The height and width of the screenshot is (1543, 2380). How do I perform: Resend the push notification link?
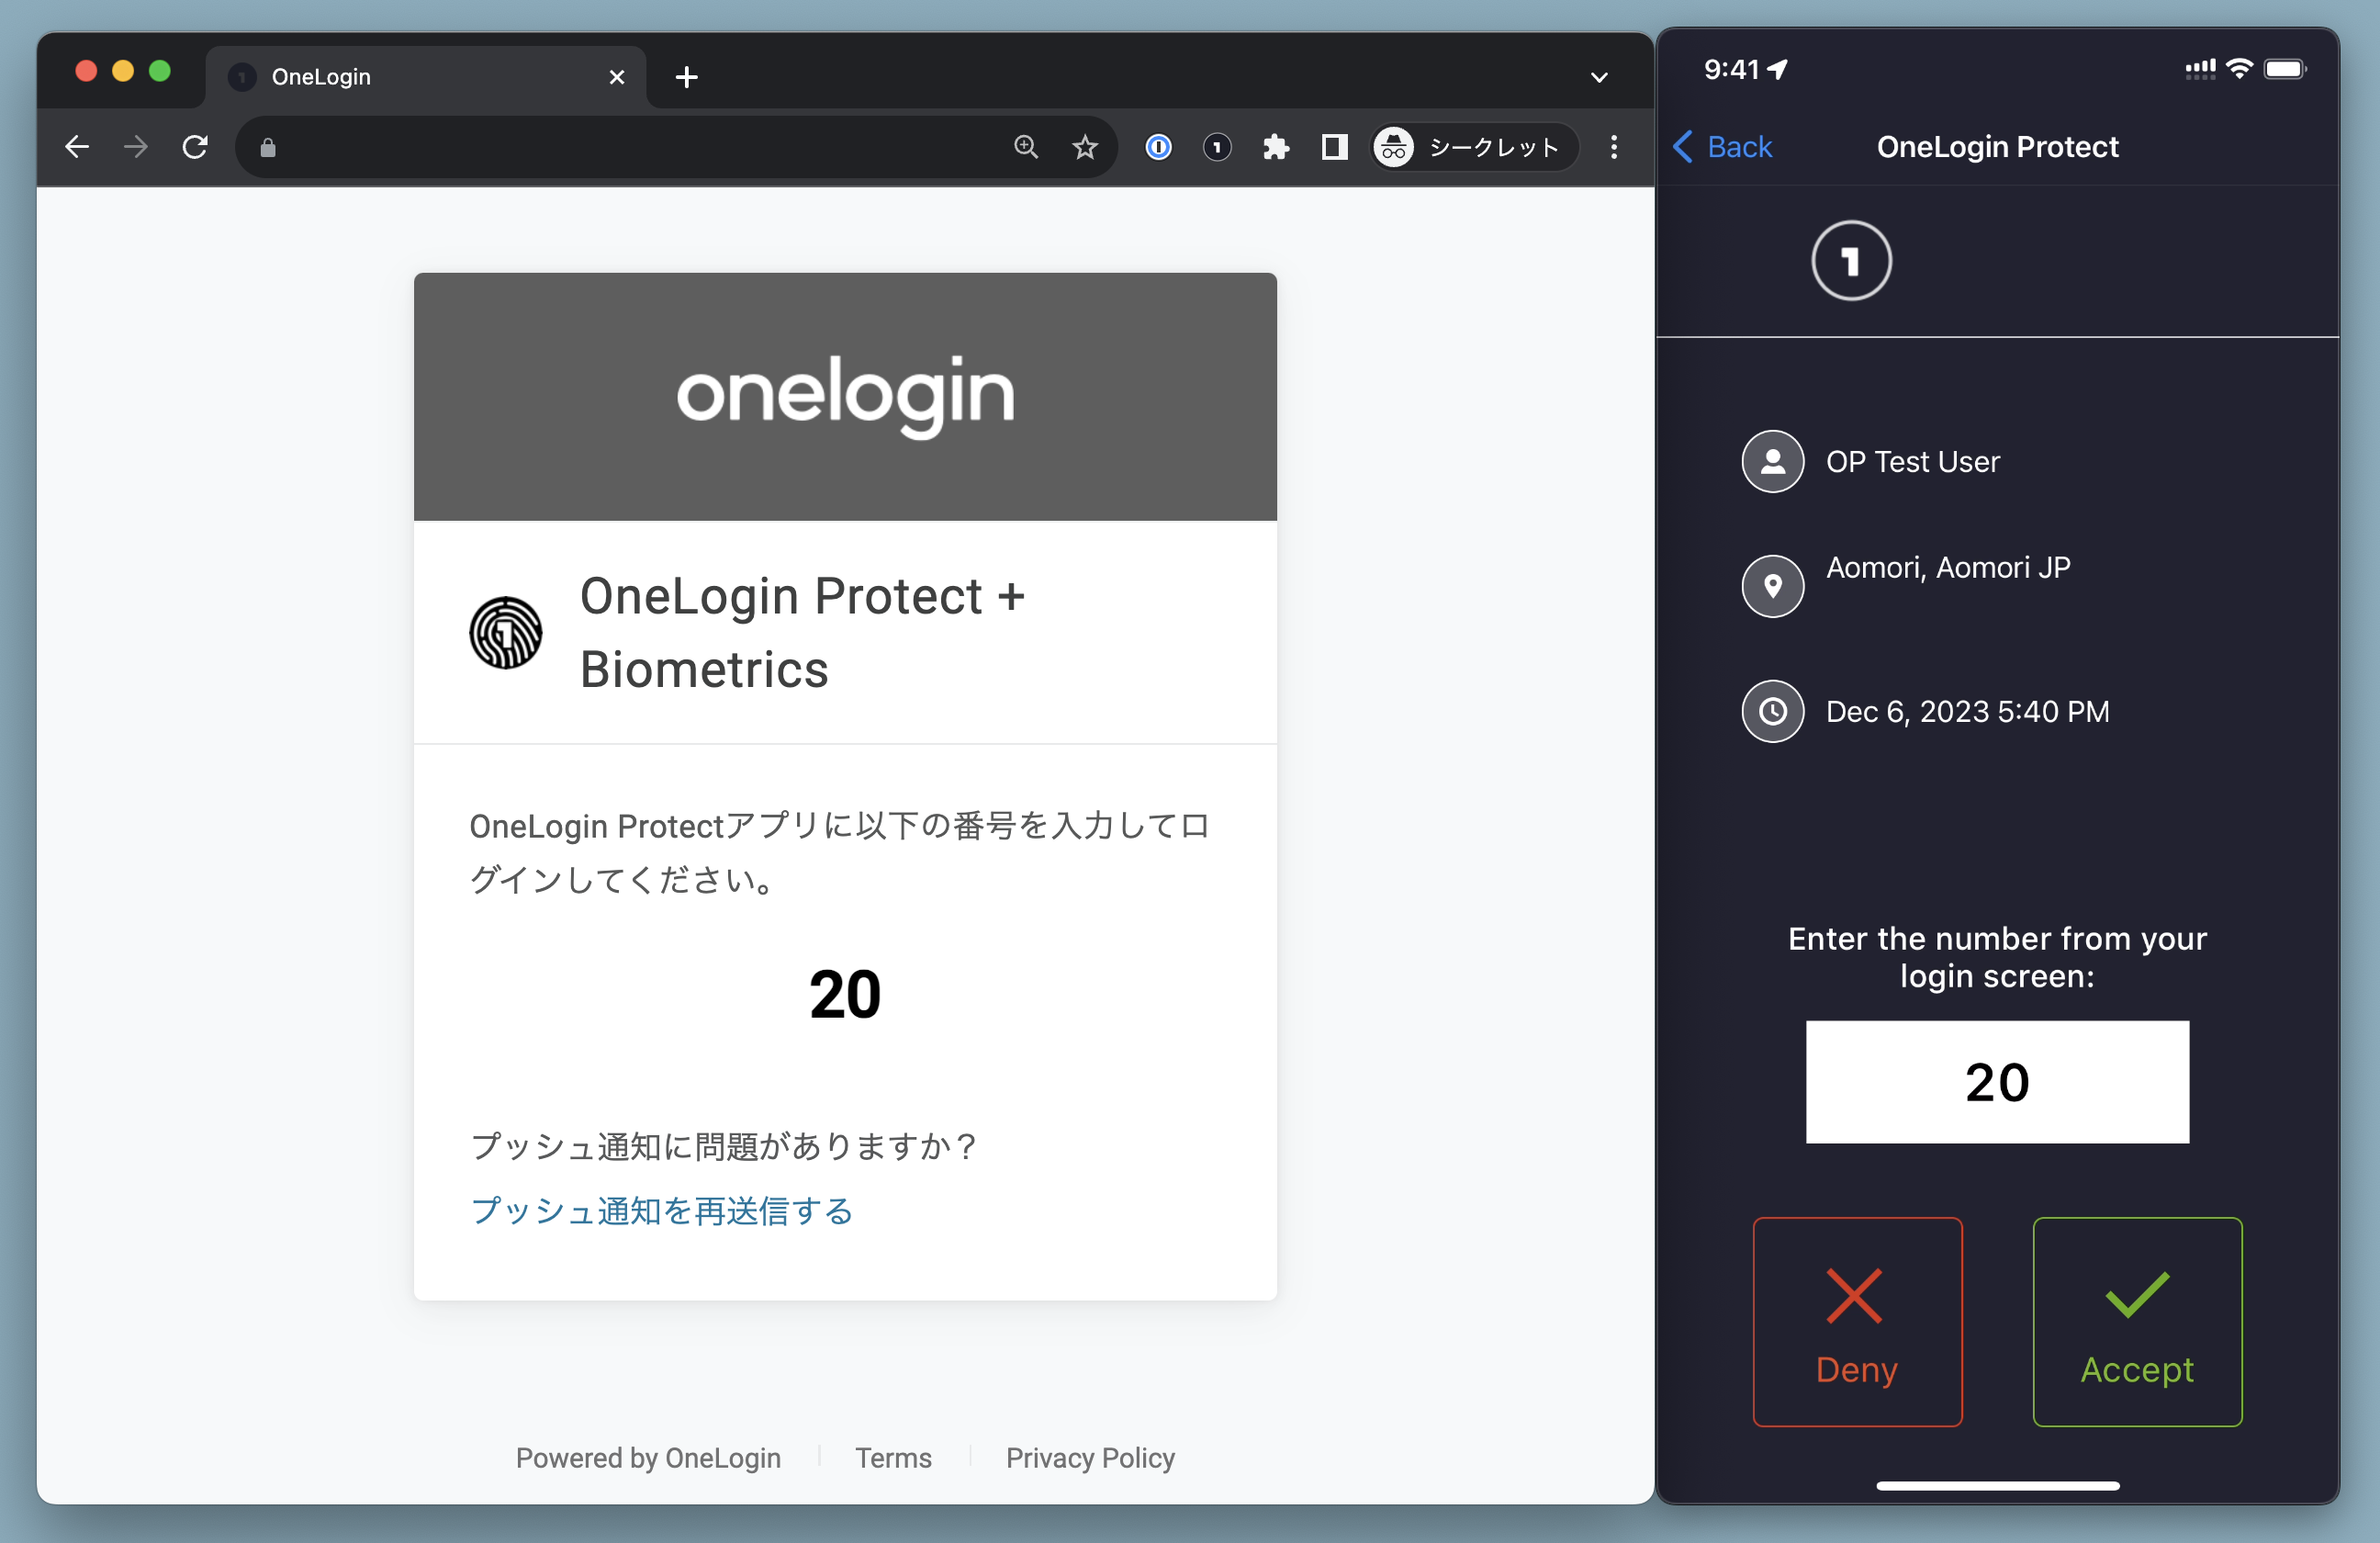pos(662,1211)
